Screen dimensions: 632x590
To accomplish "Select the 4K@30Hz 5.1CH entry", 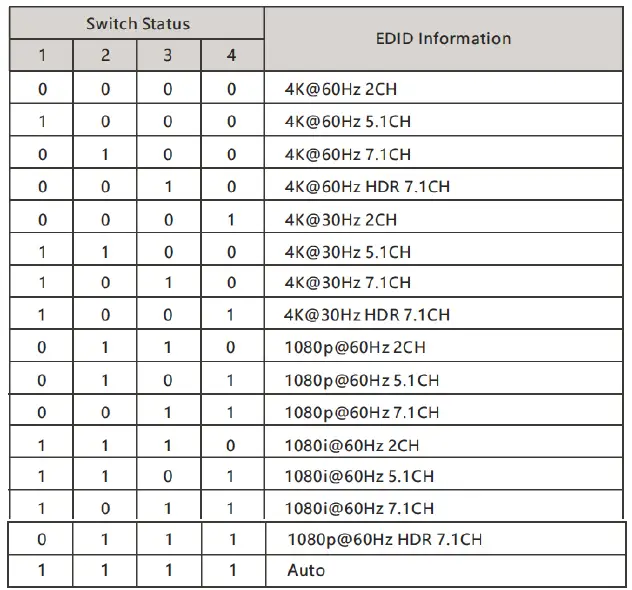I will [x=347, y=252].
